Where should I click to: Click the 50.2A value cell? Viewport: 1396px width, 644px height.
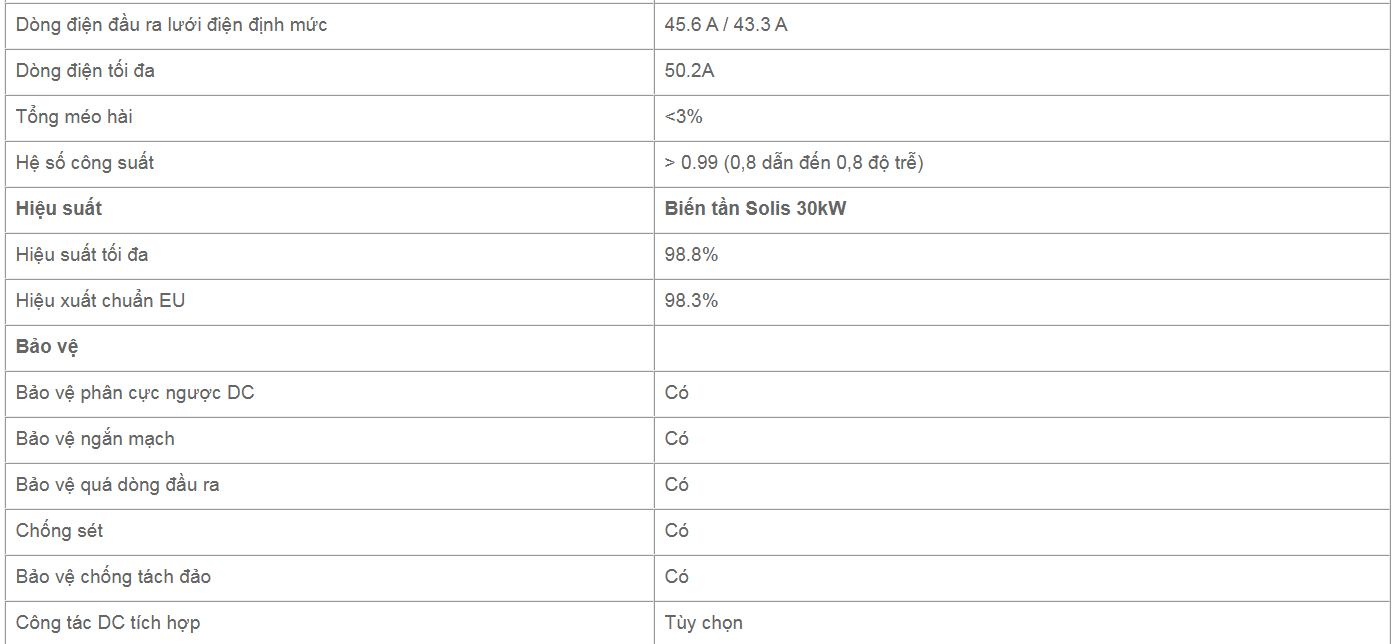[689, 71]
